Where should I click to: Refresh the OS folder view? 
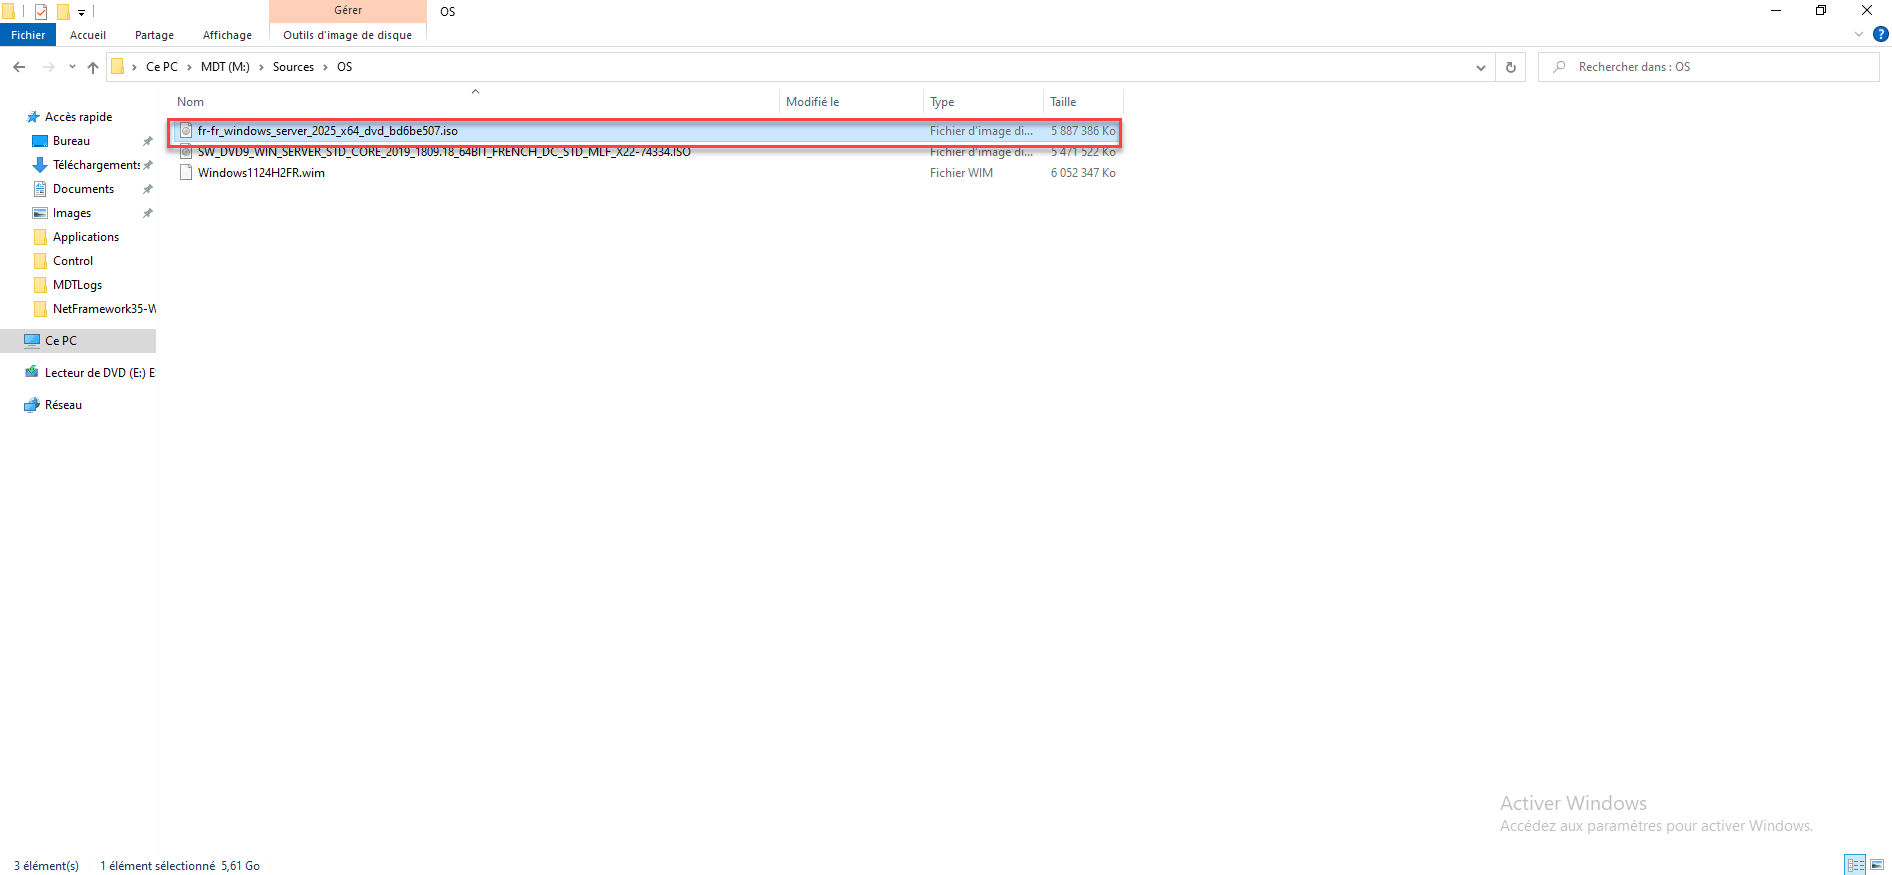coord(1510,67)
